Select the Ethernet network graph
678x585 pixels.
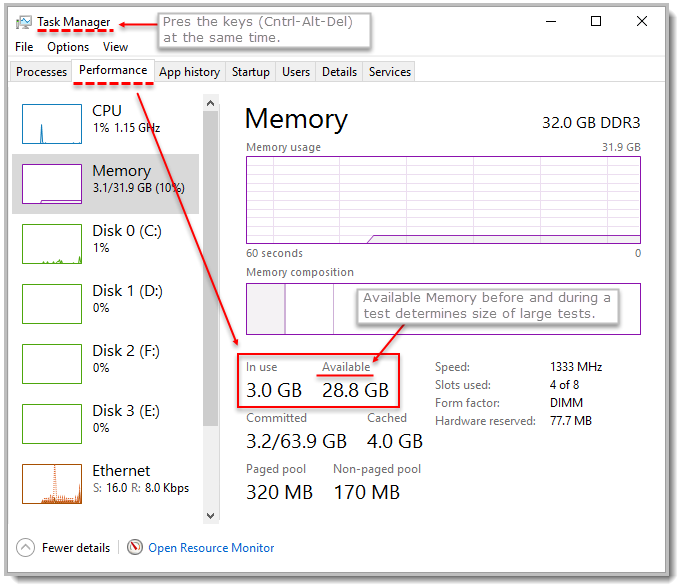coord(51,483)
